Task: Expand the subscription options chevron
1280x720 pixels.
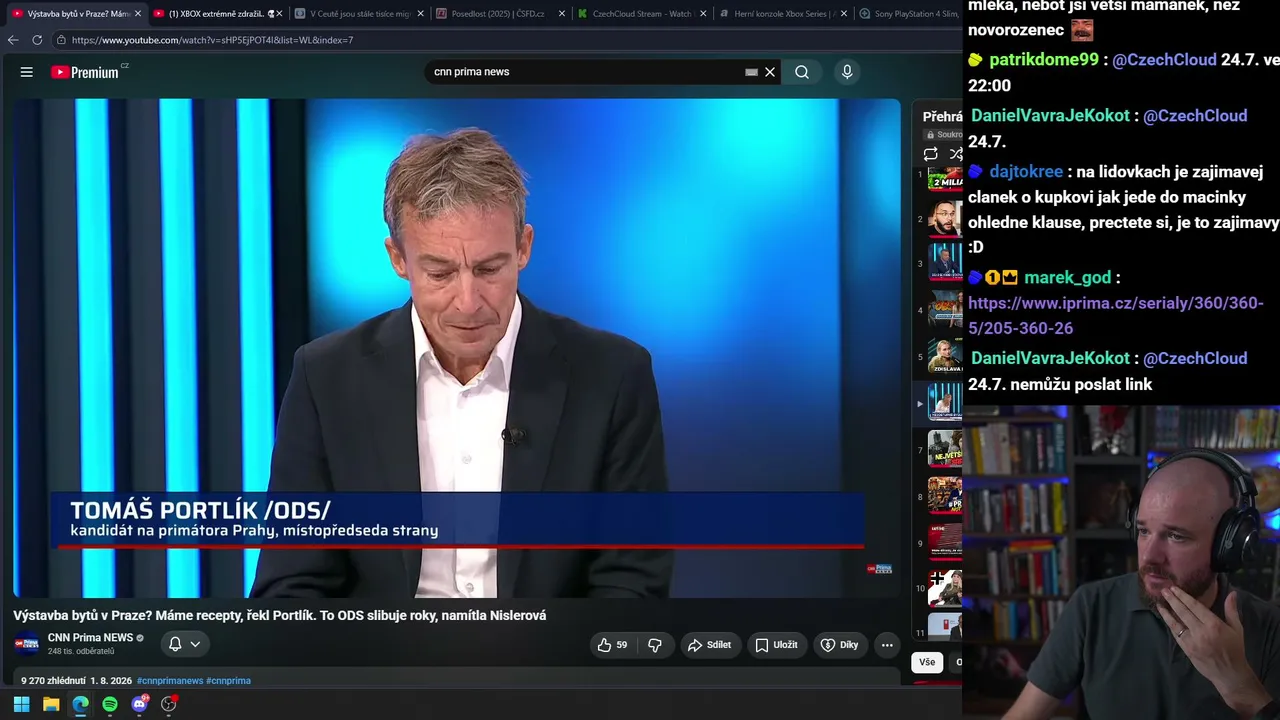Action: pos(195,644)
